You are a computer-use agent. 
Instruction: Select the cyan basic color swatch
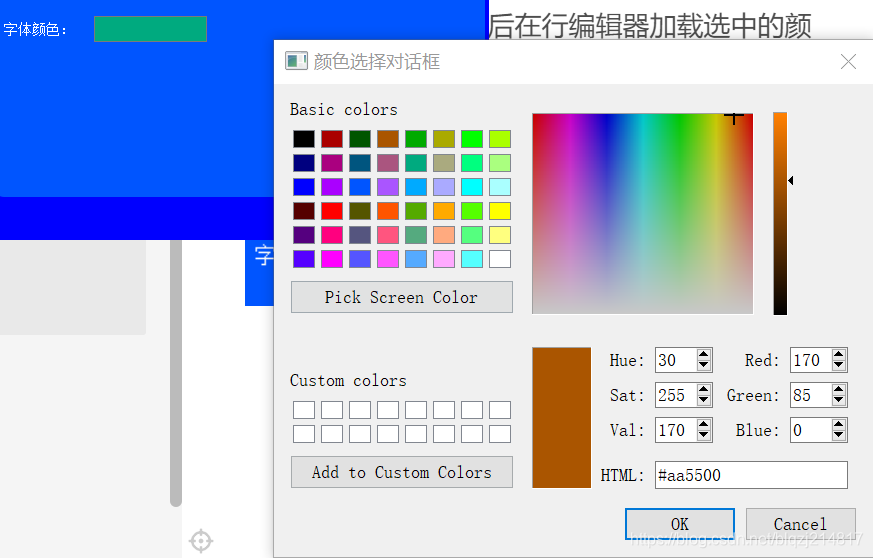[472, 187]
